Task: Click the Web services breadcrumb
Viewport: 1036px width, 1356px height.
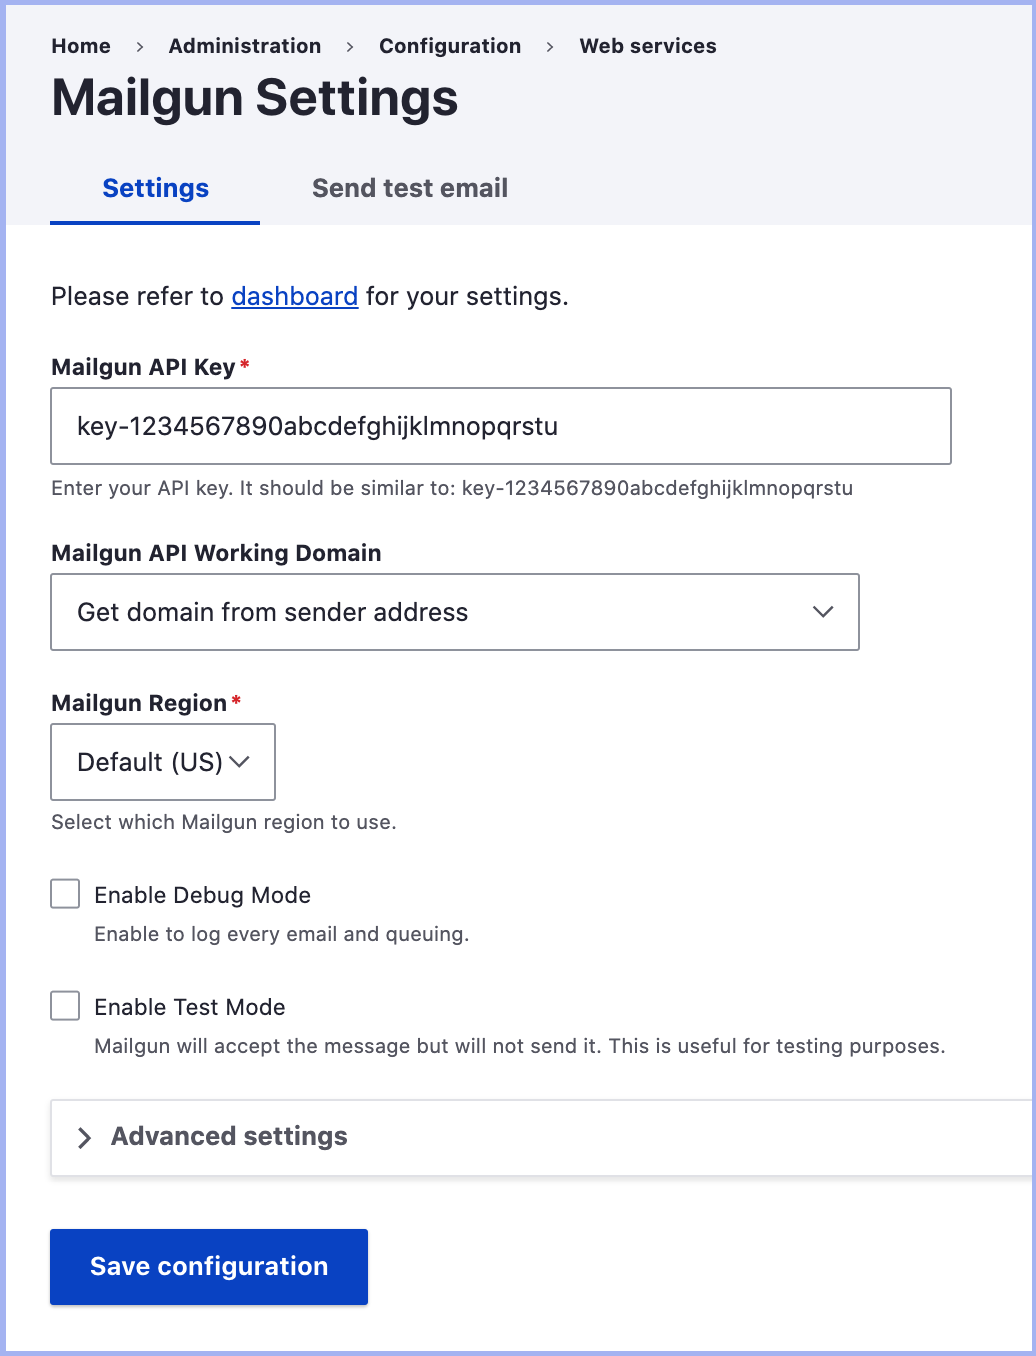Action: pyautogui.click(x=647, y=46)
